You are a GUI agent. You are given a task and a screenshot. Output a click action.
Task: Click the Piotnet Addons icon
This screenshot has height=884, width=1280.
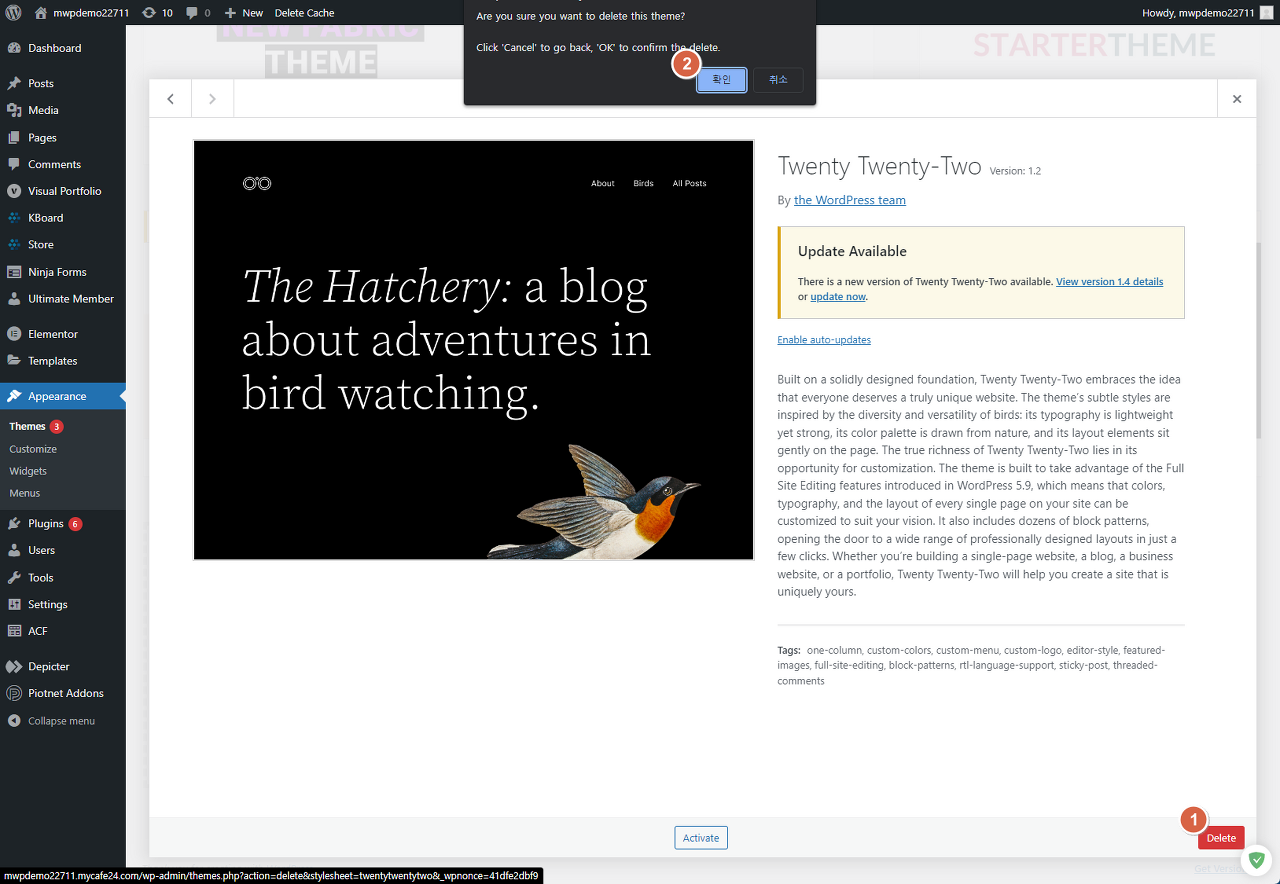pos(14,693)
